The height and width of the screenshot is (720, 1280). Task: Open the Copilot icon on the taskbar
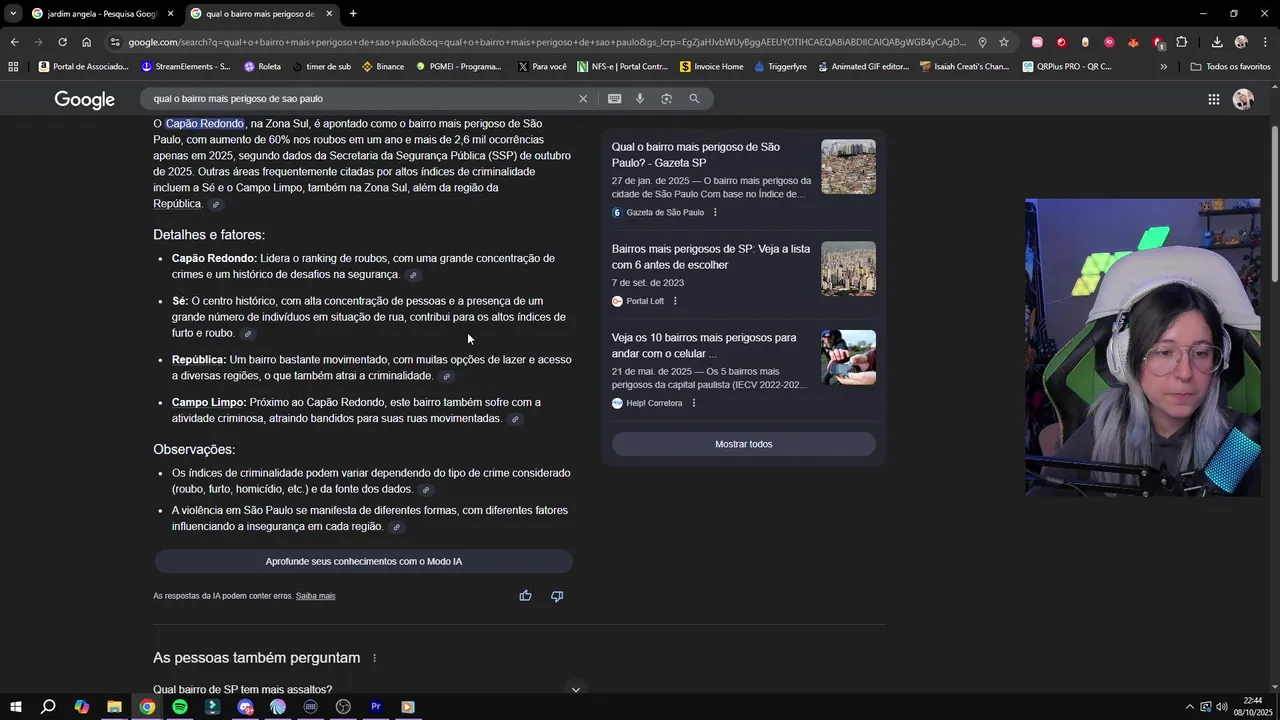pos(81,707)
